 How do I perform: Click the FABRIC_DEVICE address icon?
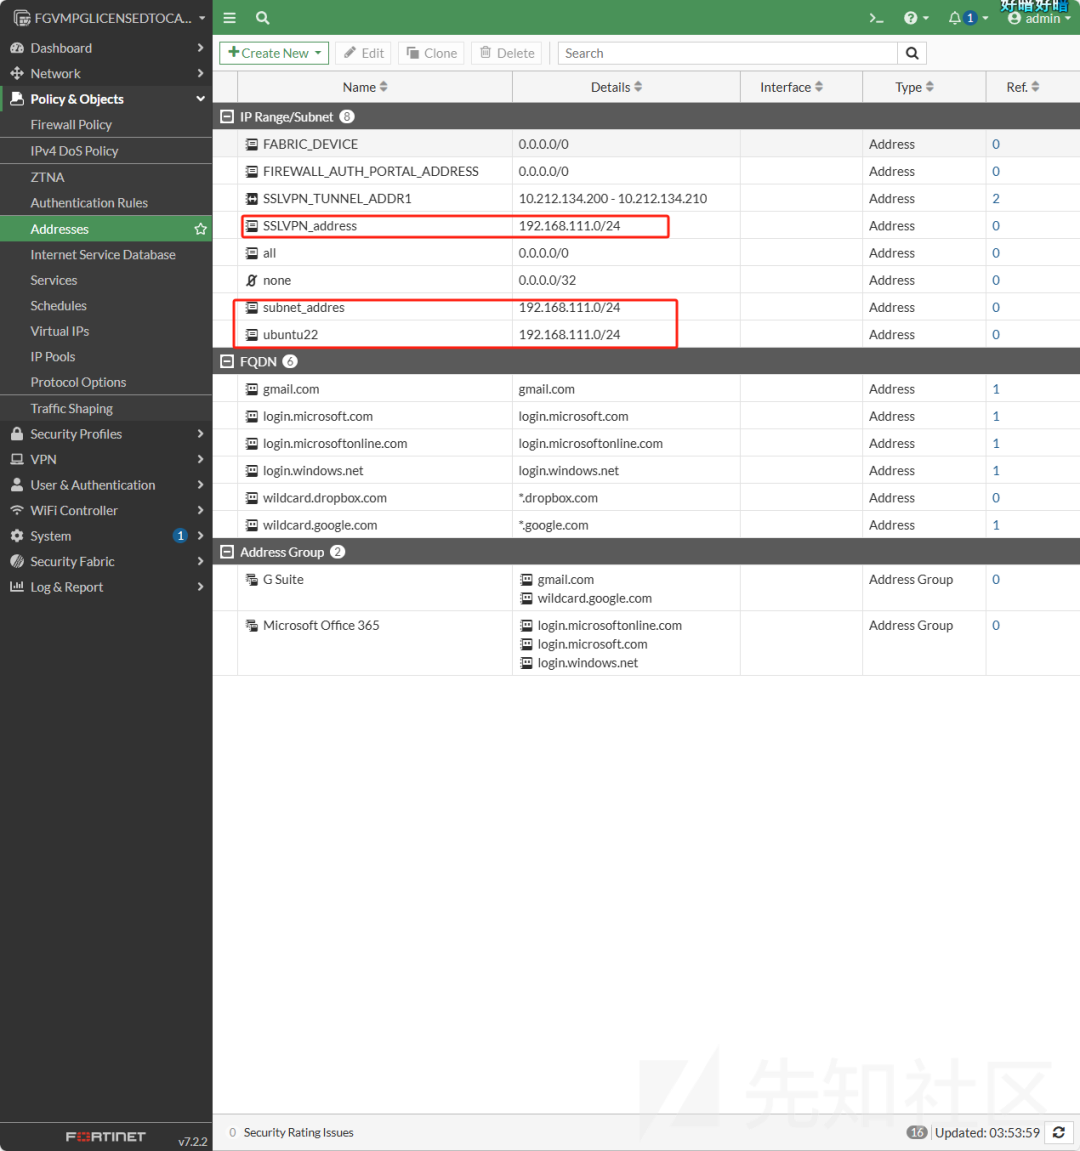251,145
